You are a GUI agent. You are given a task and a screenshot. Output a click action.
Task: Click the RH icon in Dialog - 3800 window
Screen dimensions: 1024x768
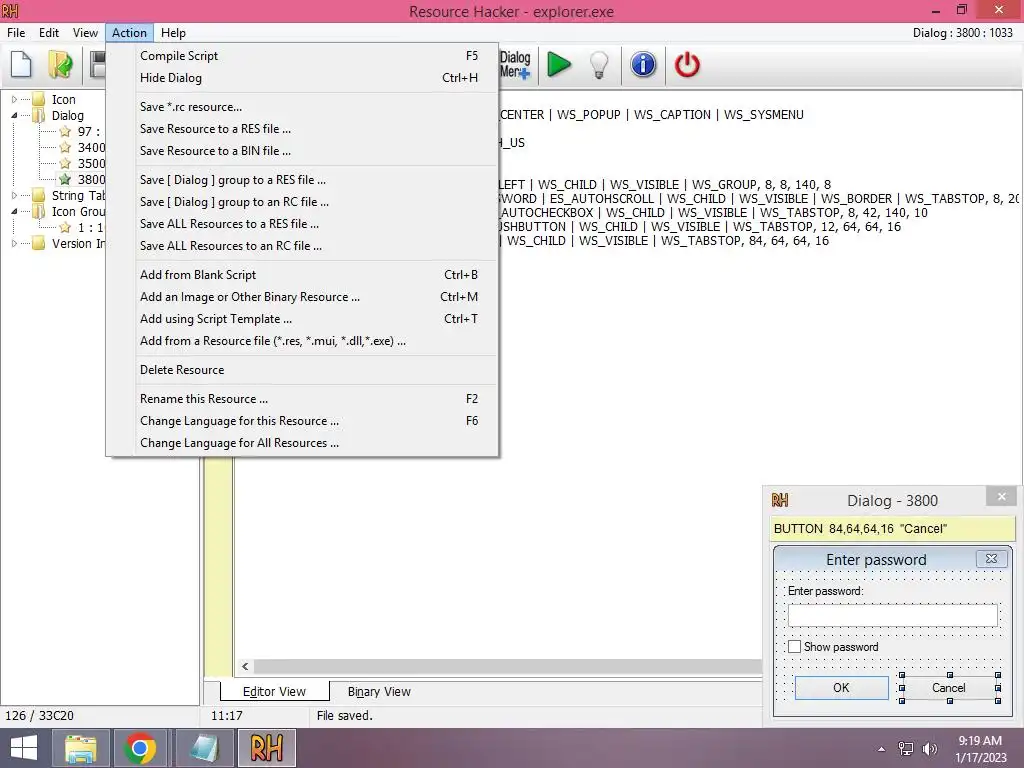[x=780, y=500]
